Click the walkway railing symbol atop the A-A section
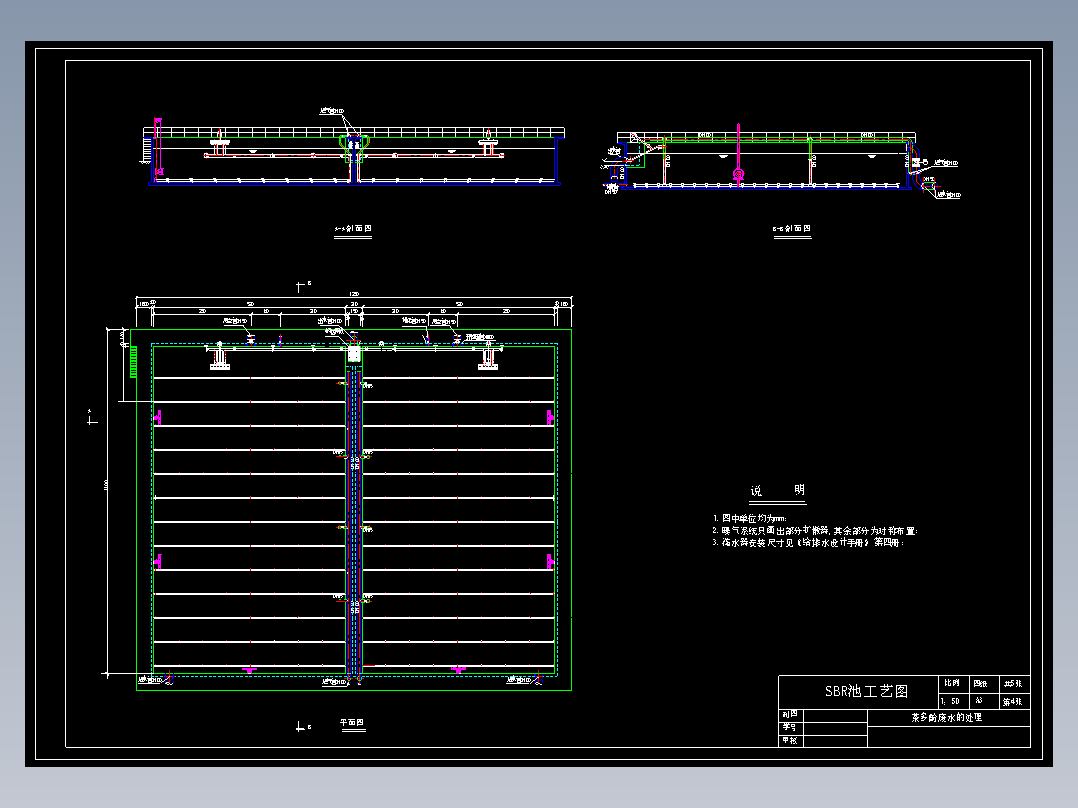Screen dimensions: 1078x808 pyautogui.click(x=300, y=130)
